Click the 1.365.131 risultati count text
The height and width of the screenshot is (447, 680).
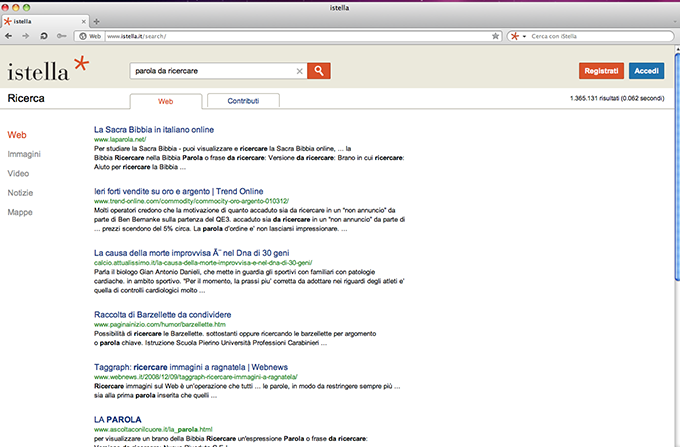[x=617, y=98]
